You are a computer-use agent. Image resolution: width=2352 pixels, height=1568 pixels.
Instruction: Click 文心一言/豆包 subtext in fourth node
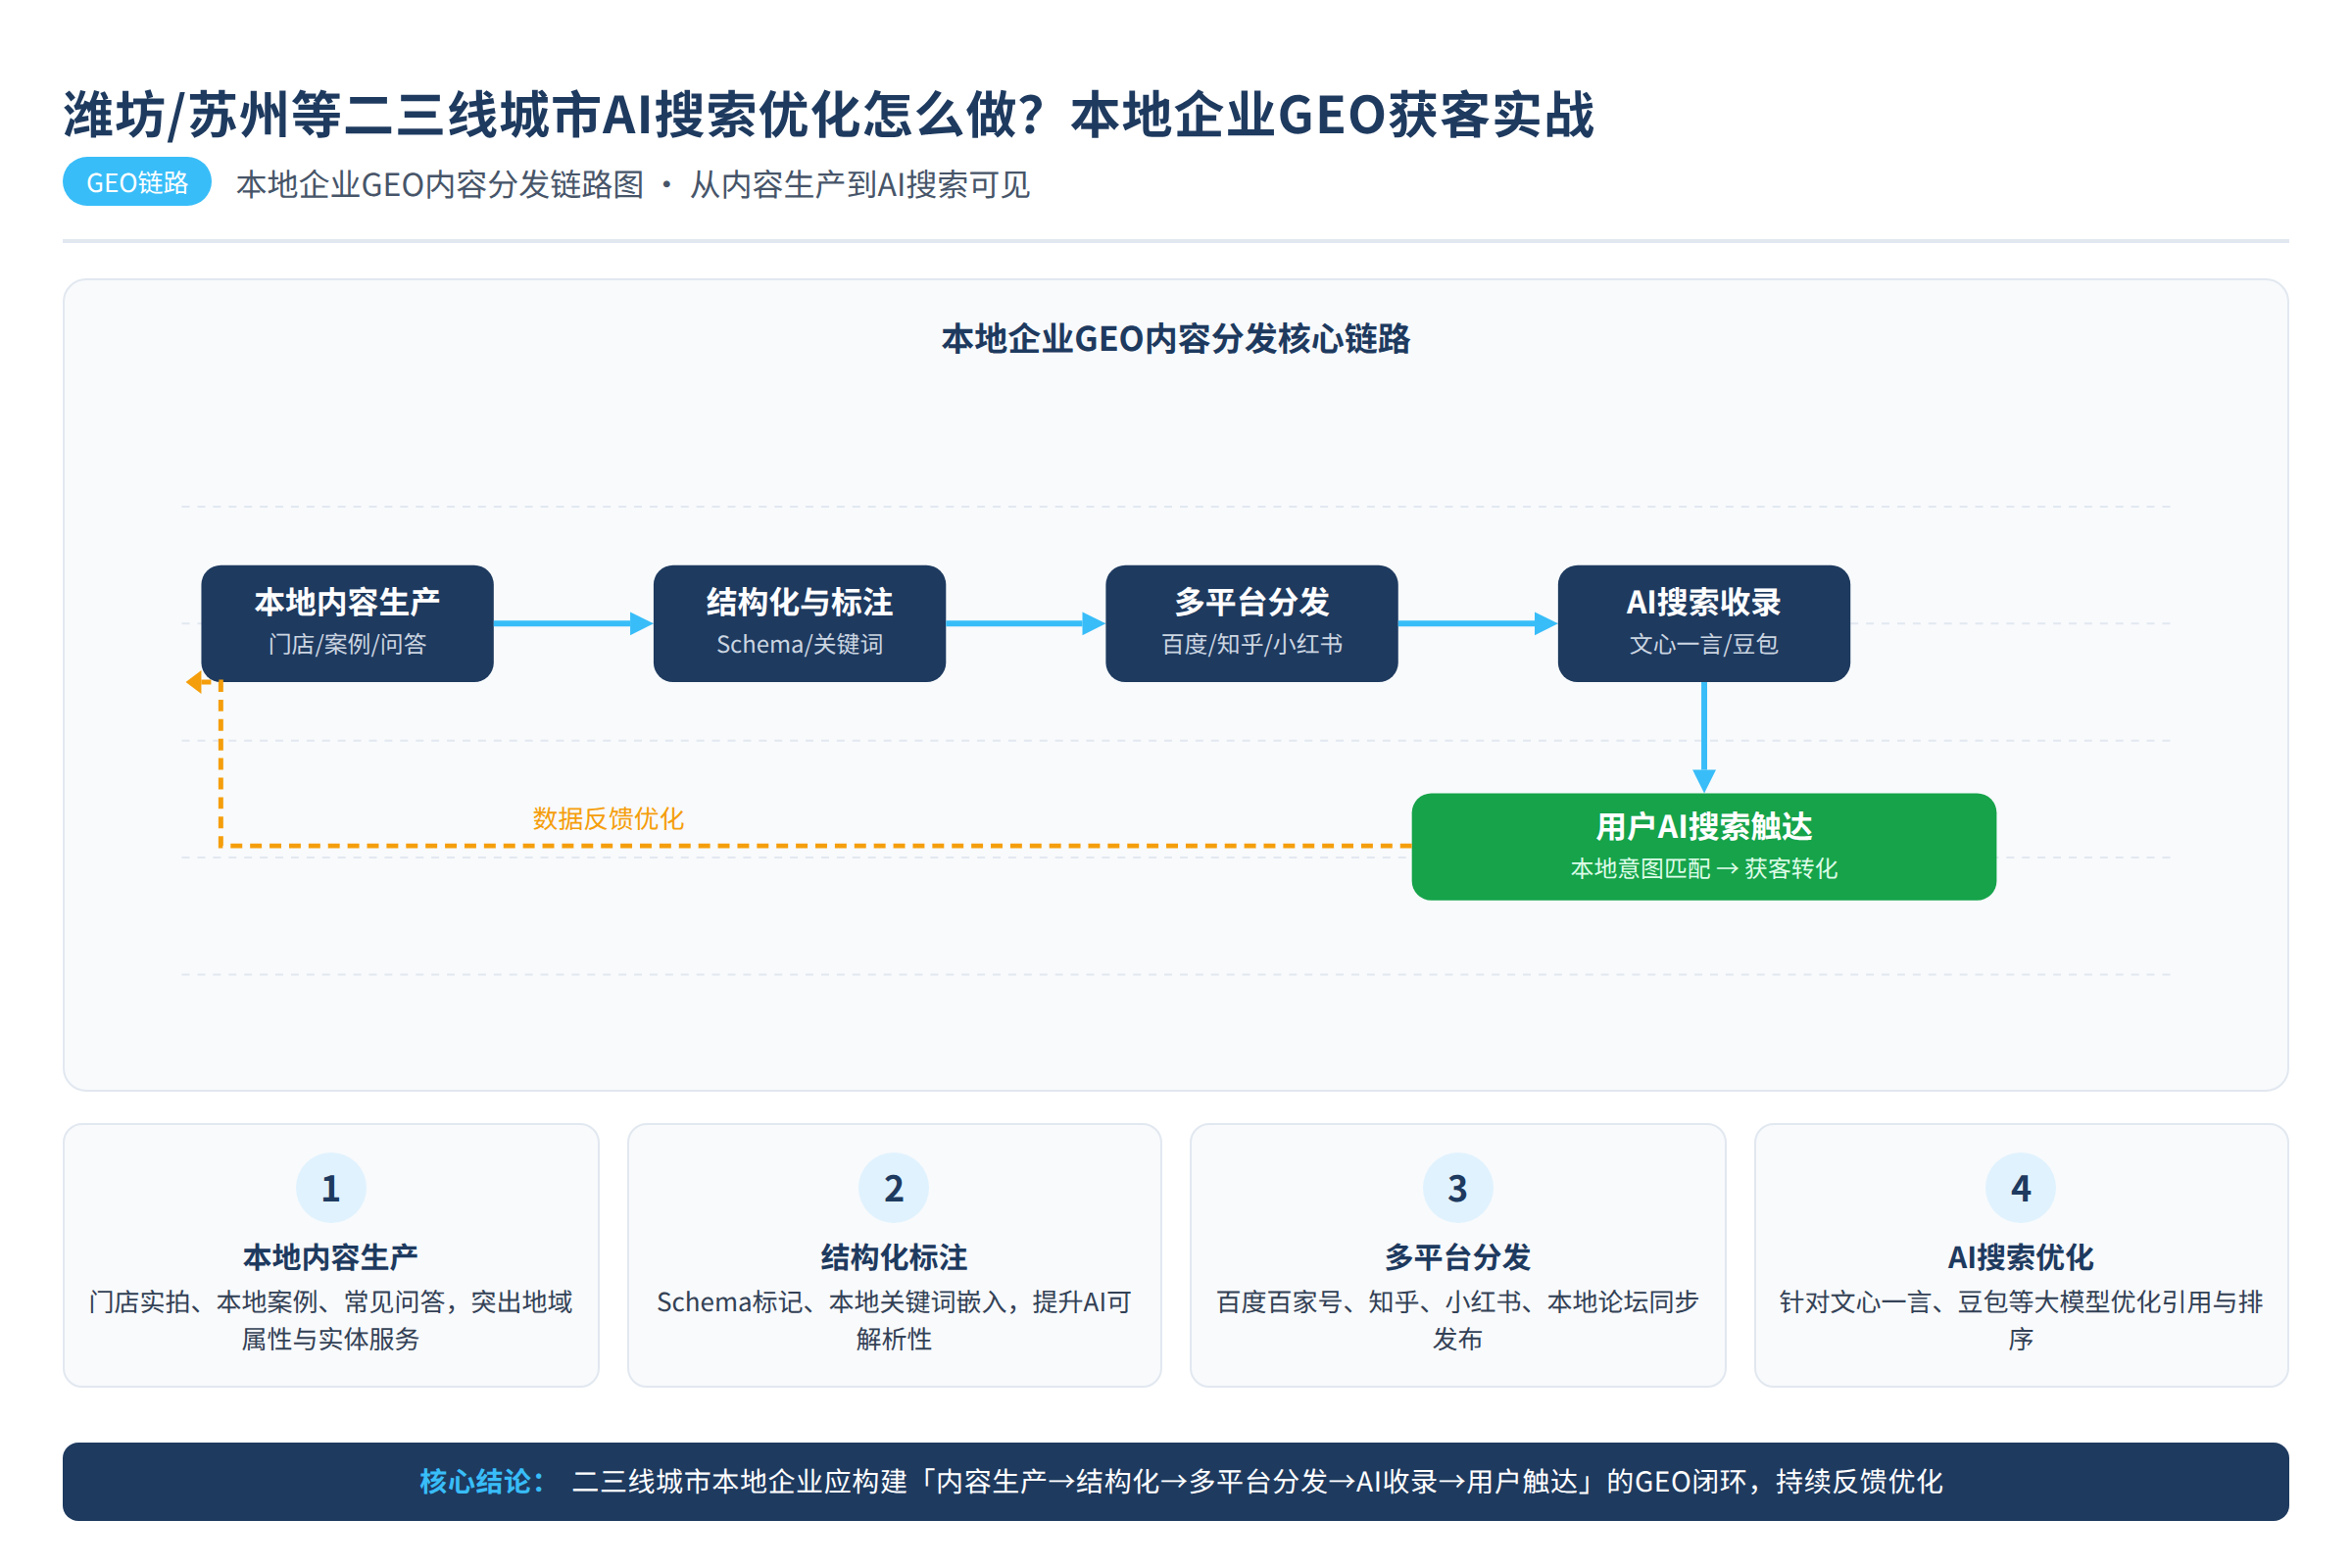point(1703,644)
